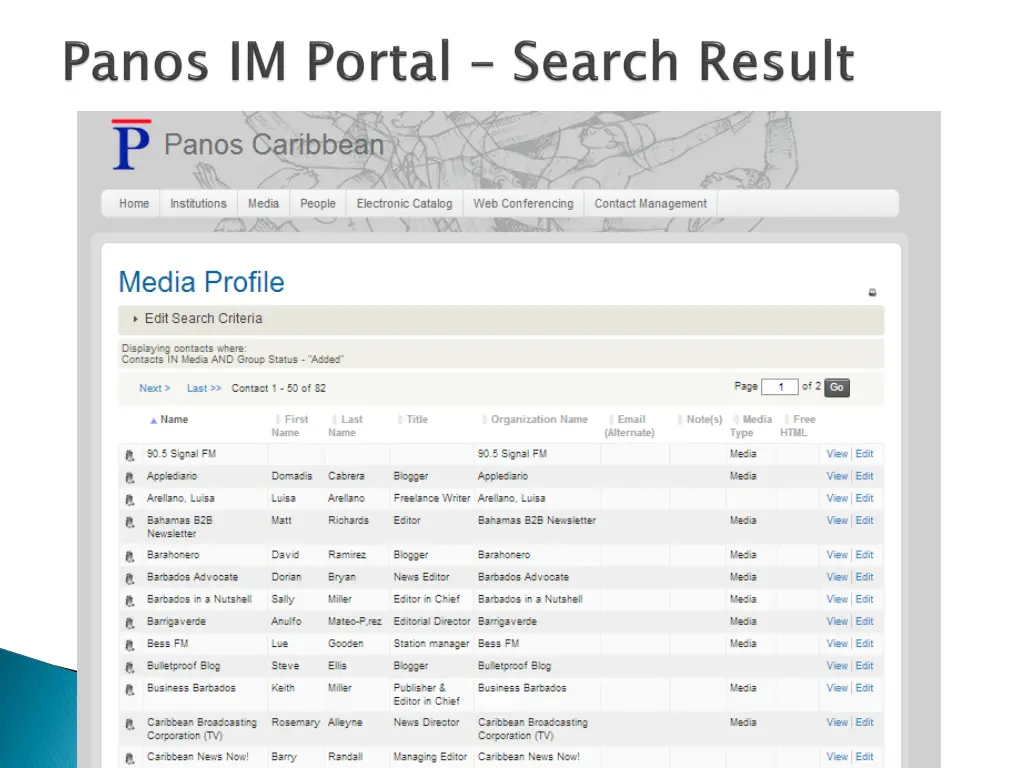The height and width of the screenshot is (768, 1024).
Task: Click 'Station manager' title cell
Action: click(431, 644)
